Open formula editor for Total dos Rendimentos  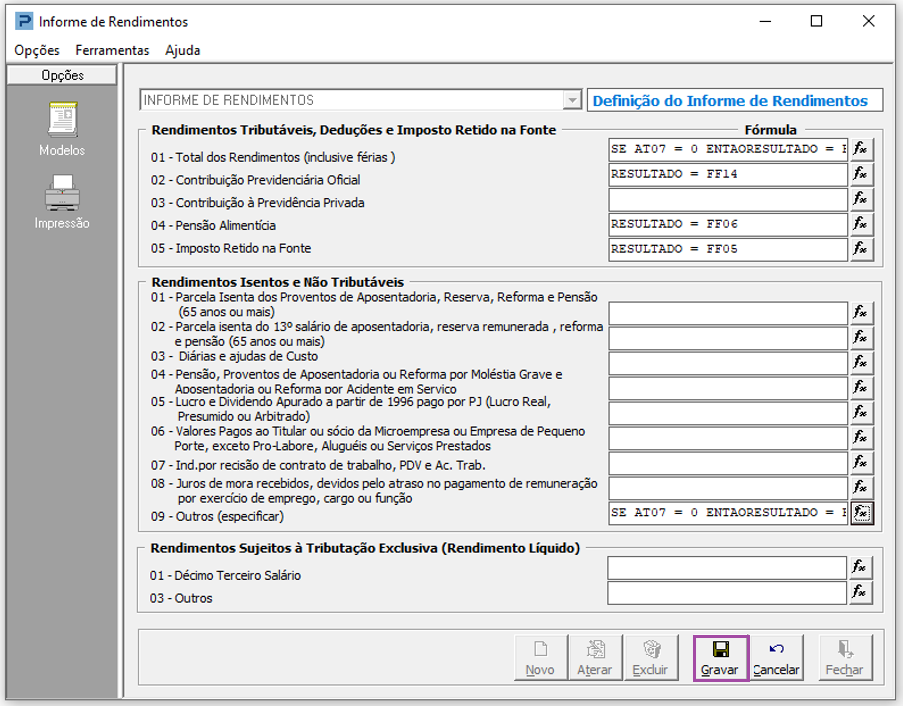862,149
